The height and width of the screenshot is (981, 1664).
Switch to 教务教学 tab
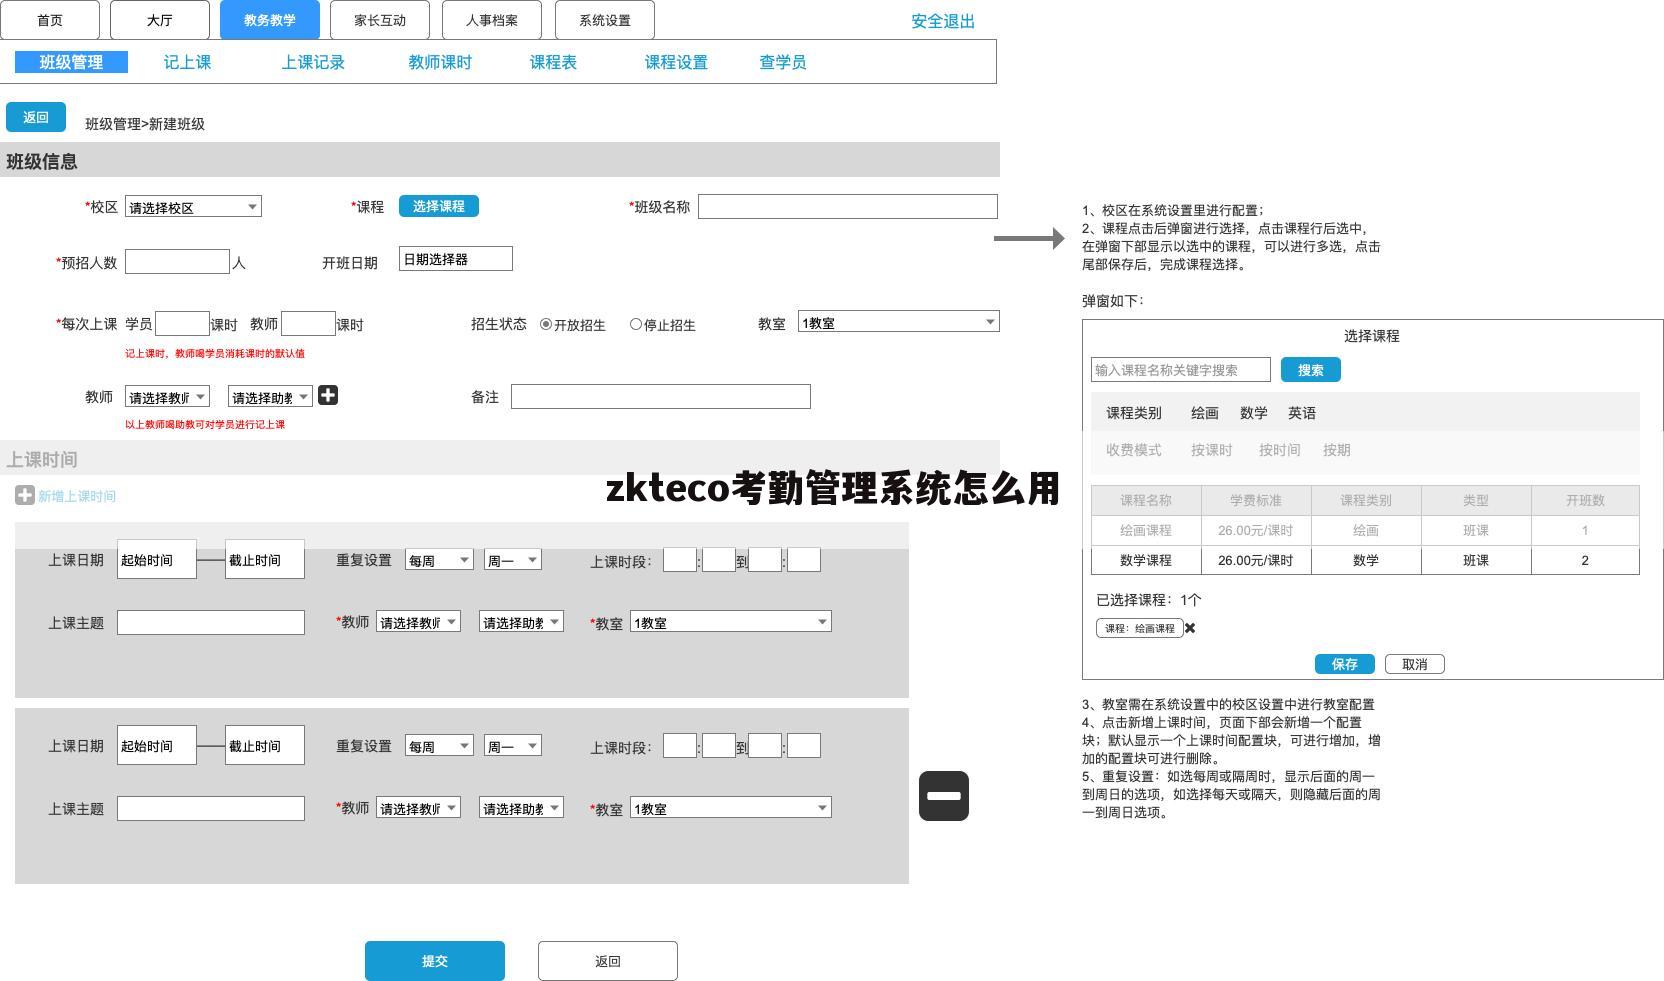pos(270,20)
